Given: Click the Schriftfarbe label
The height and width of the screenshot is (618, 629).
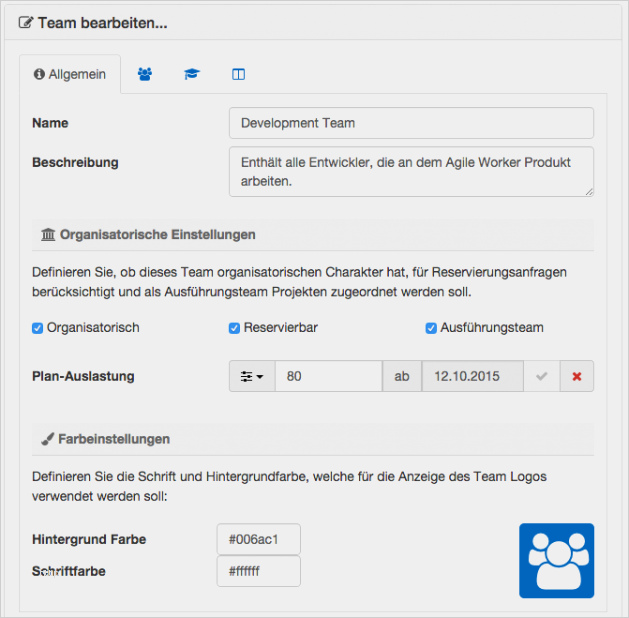Looking at the screenshot, I should [x=69, y=571].
